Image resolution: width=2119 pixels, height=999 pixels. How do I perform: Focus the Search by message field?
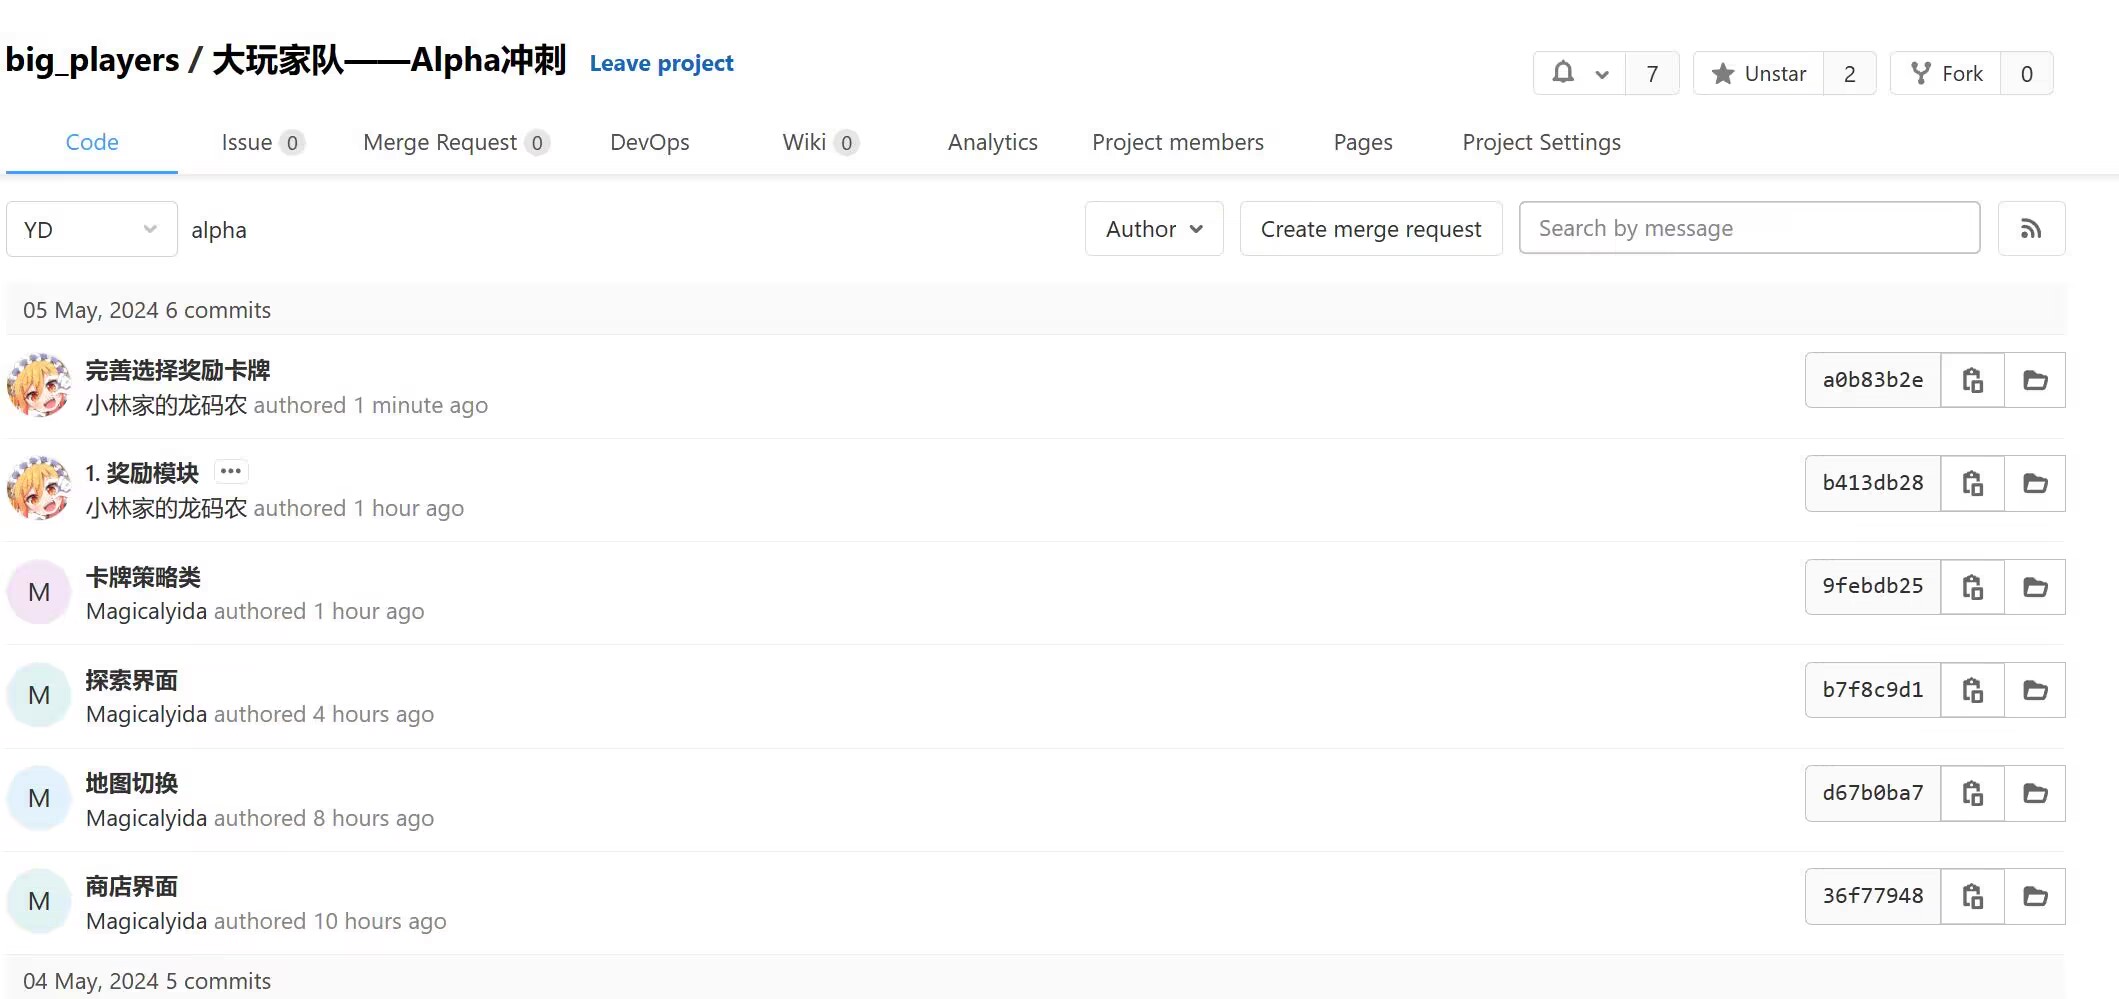pos(1749,228)
